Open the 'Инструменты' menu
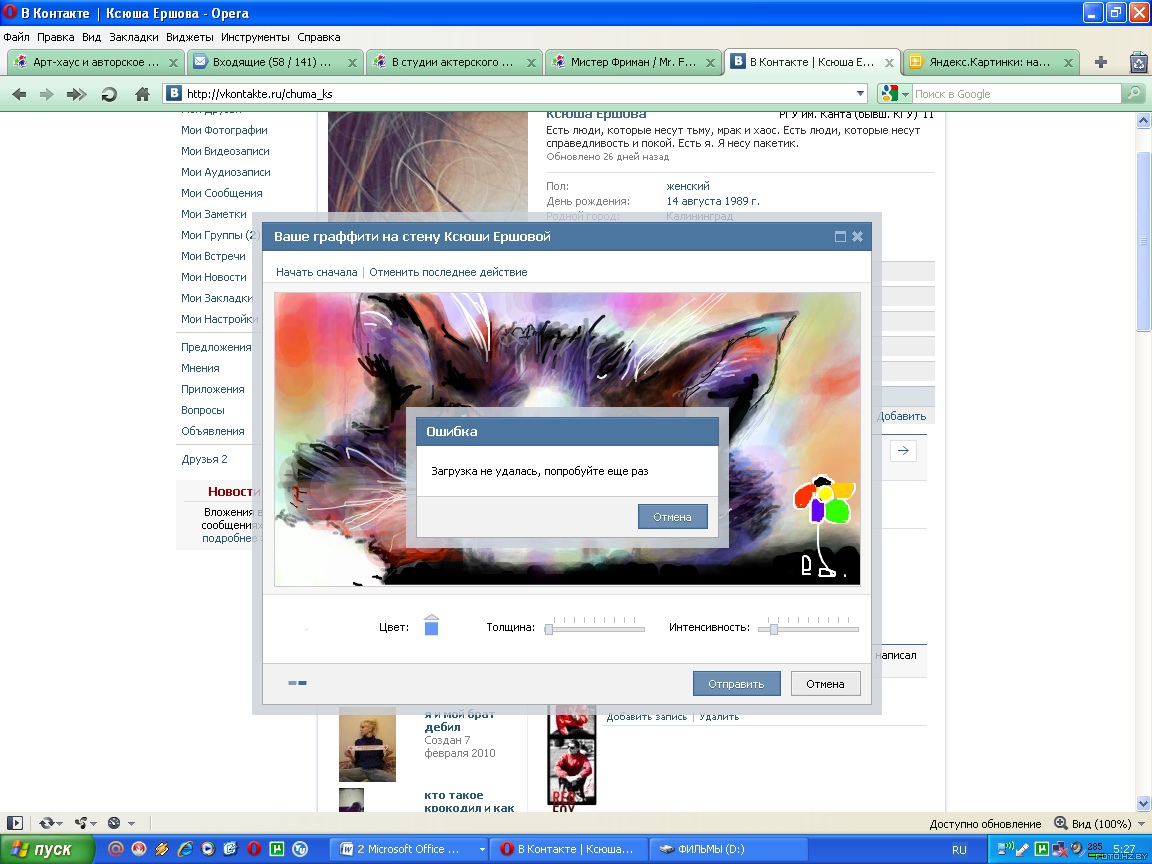1152x864 pixels. tap(255, 37)
